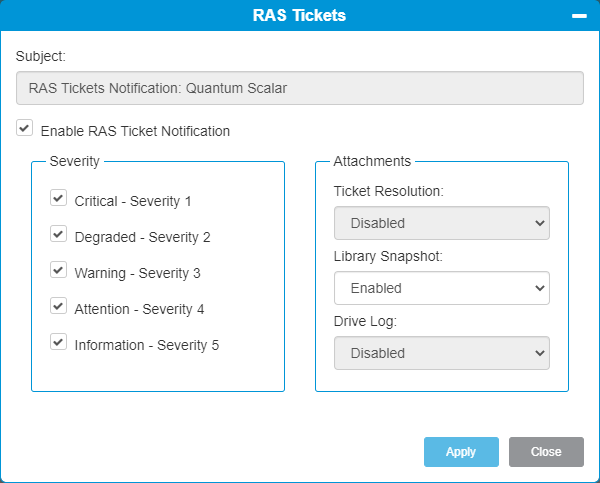
Task: Toggle the Enable RAS Ticket Notification checkbox
Action: [x=24, y=127]
